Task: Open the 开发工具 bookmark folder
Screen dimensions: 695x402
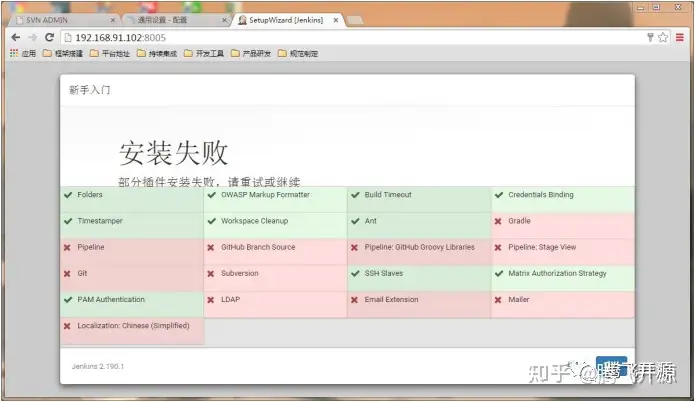Action: click(x=204, y=54)
